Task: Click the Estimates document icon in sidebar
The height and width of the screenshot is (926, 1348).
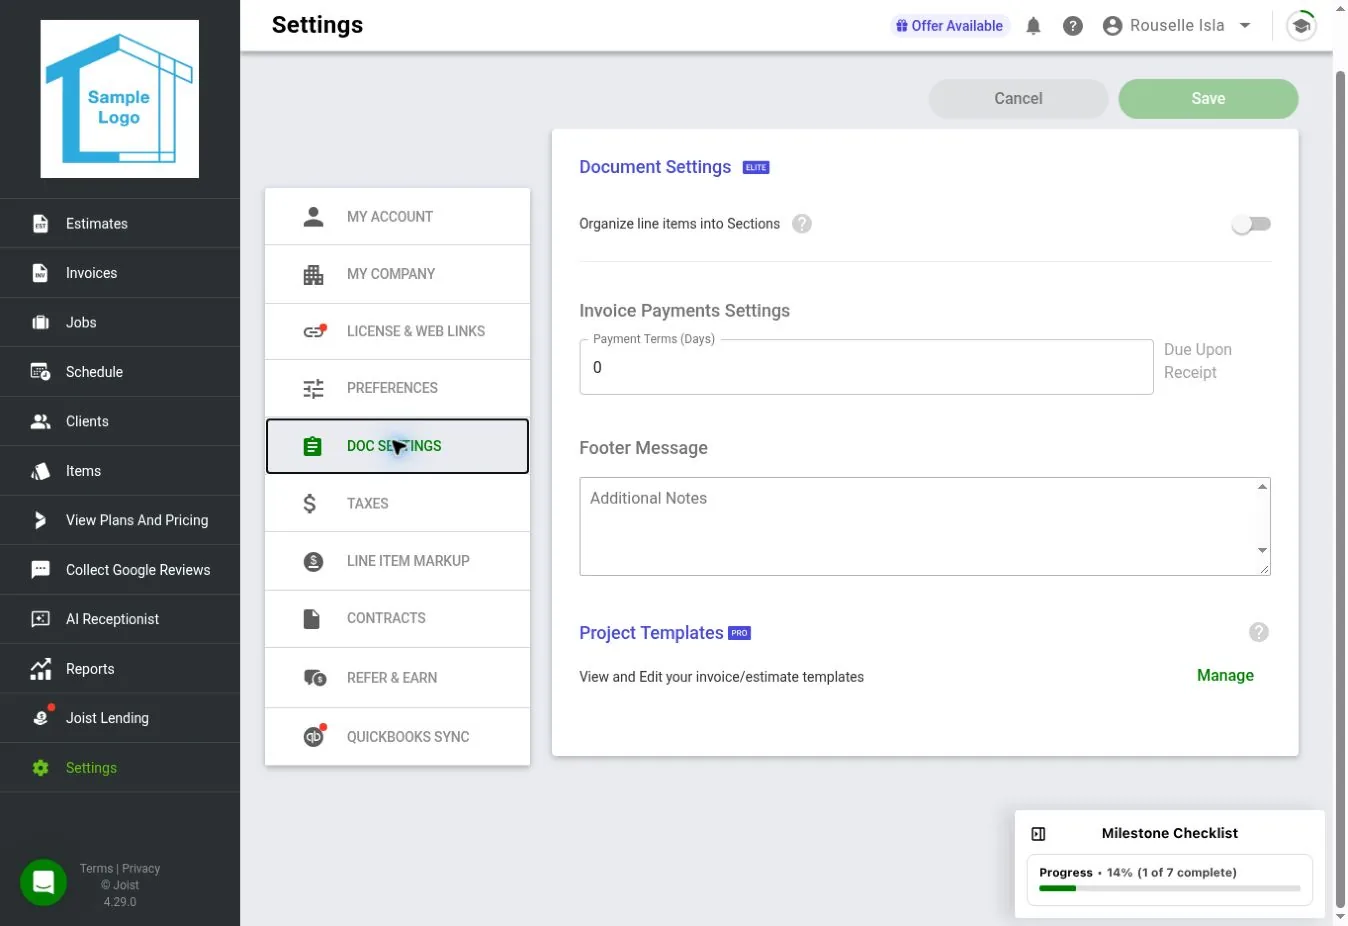Action: (x=40, y=224)
